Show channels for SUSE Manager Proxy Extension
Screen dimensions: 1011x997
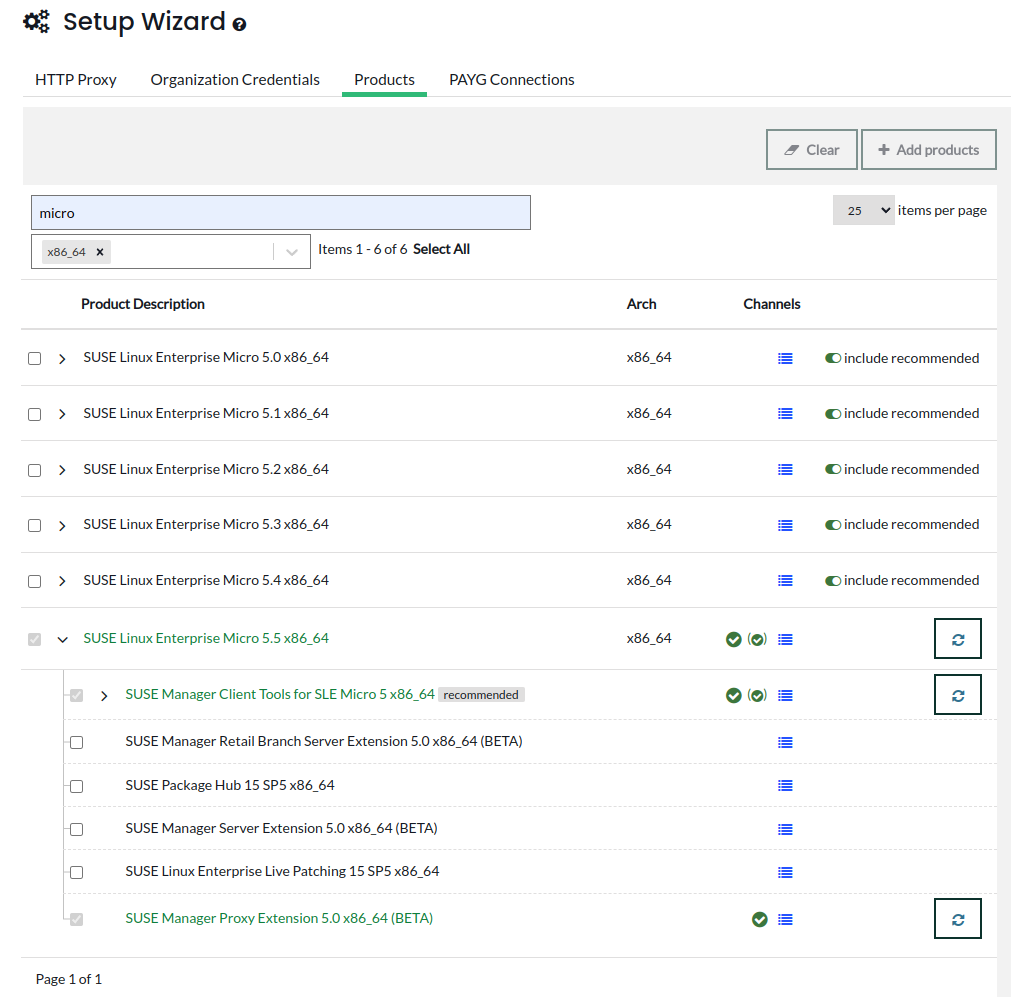point(785,920)
